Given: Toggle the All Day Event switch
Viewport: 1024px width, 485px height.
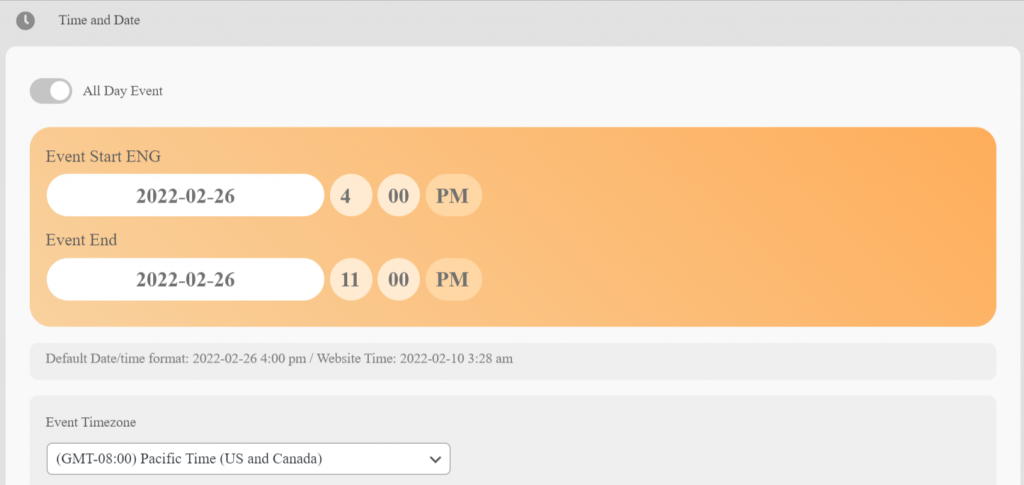Looking at the screenshot, I should 51,91.
